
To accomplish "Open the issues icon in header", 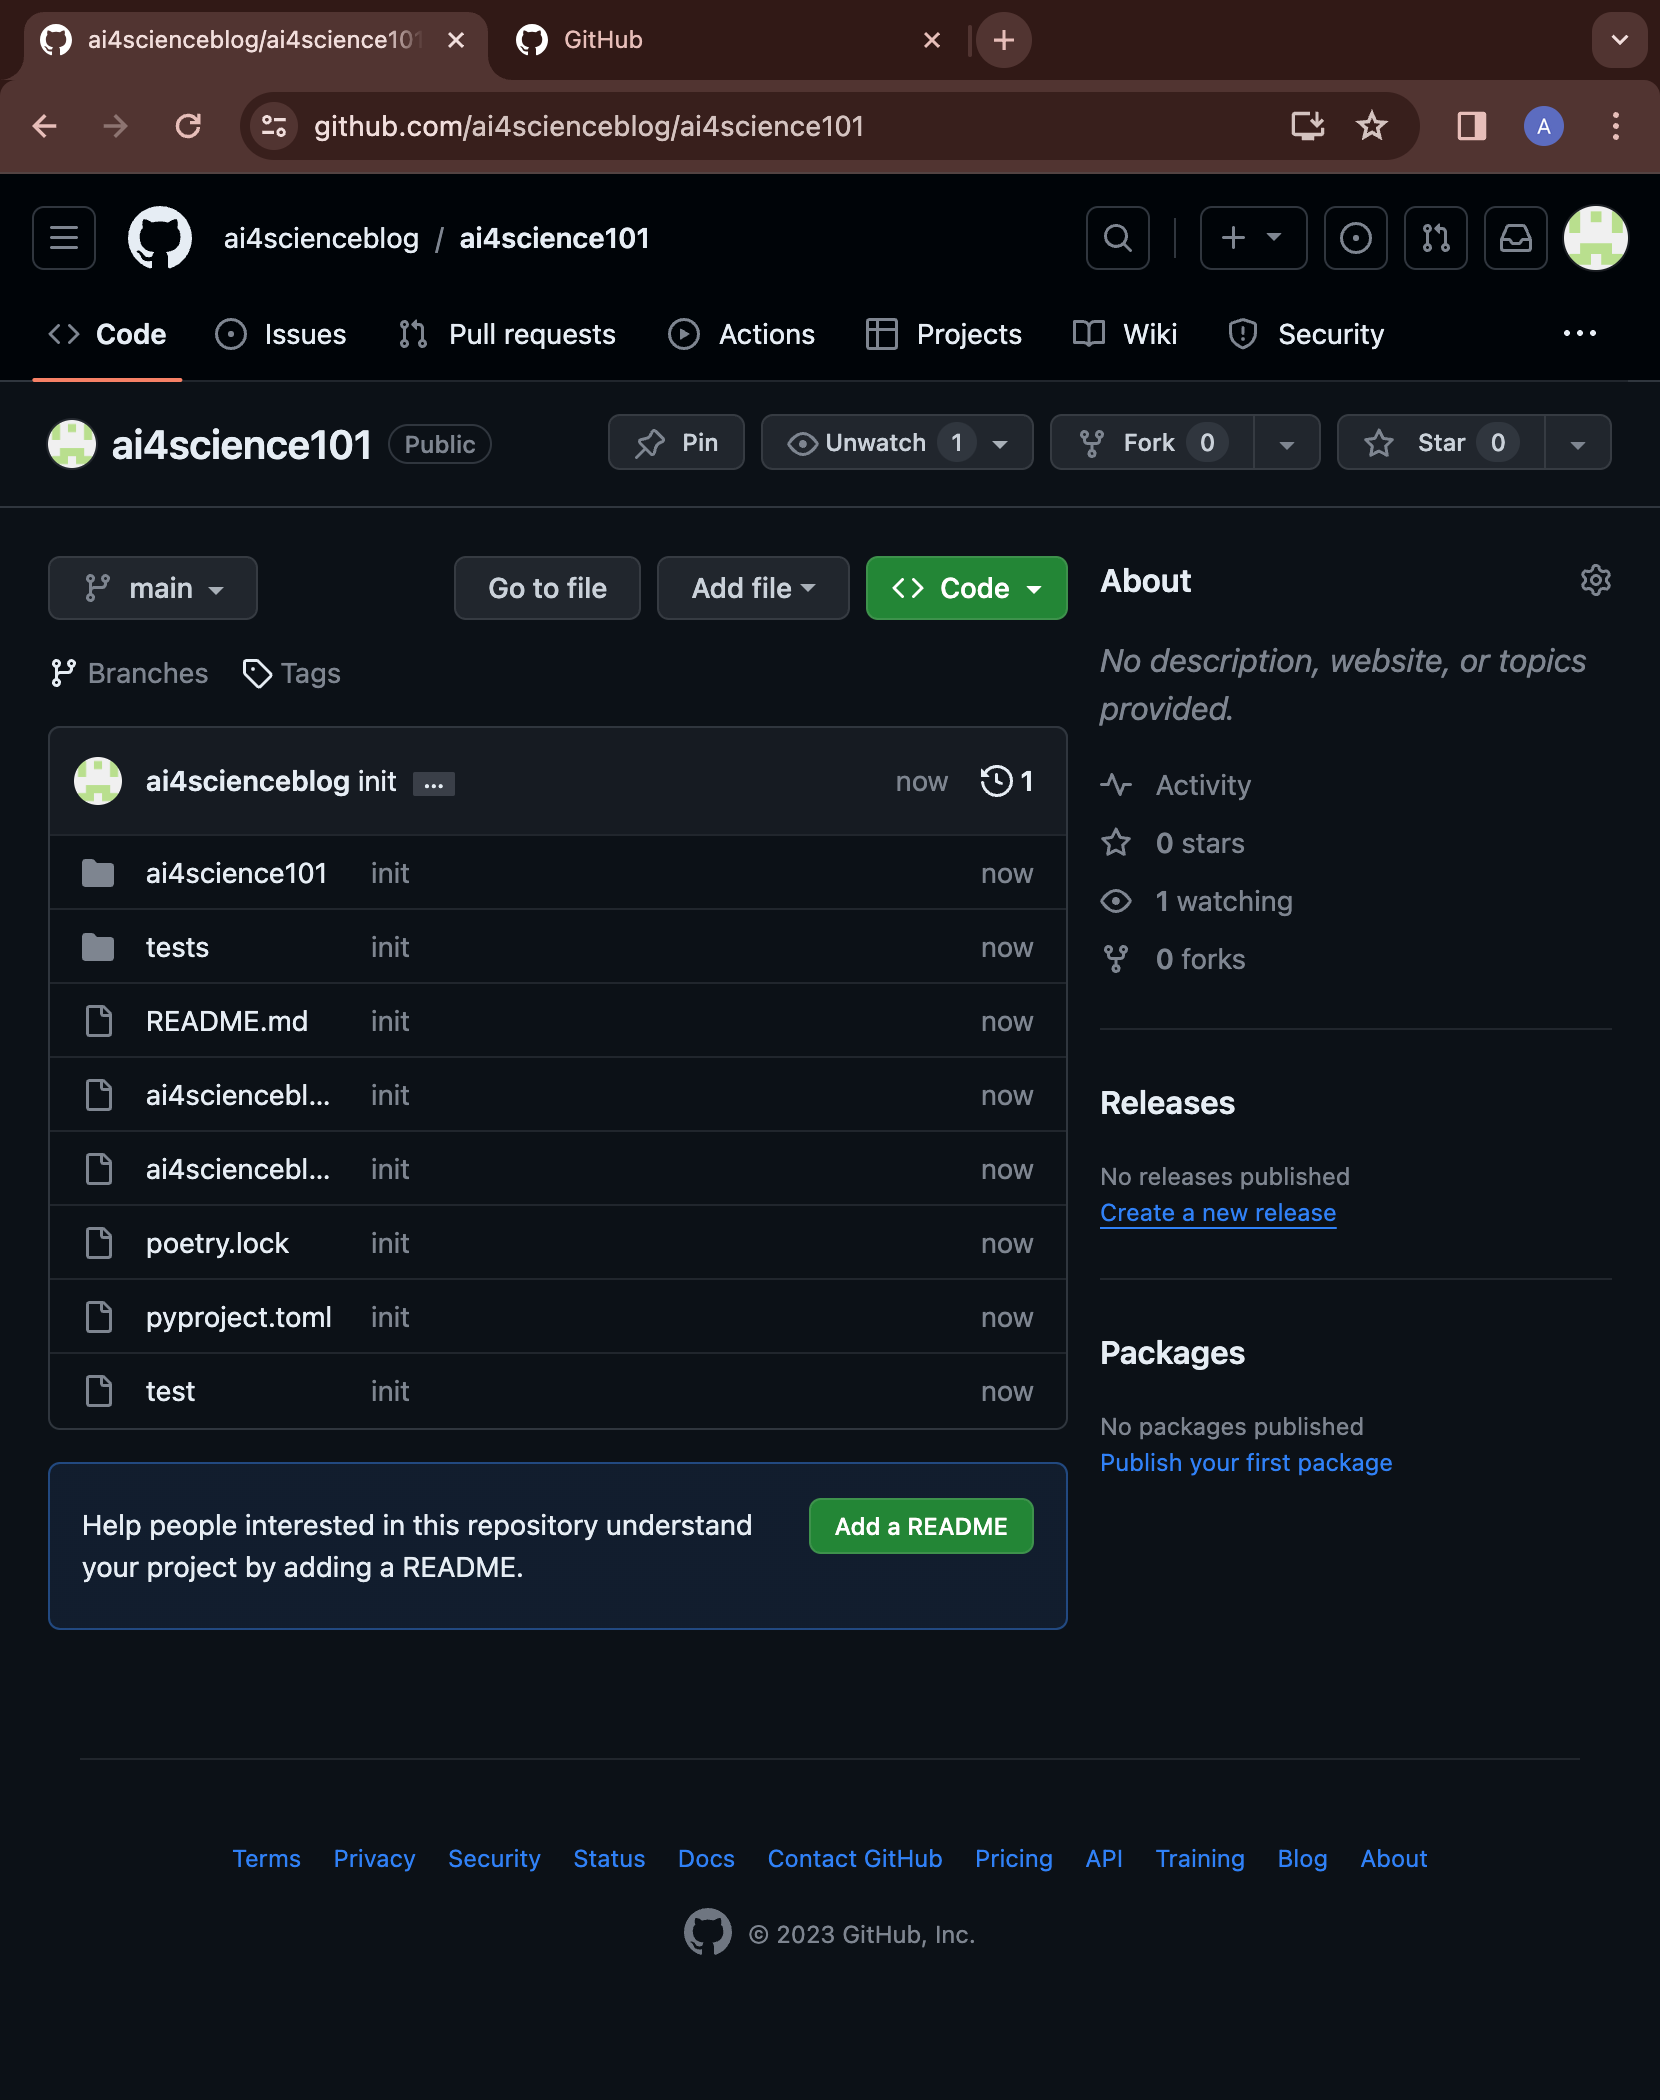I will [x=1355, y=238].
